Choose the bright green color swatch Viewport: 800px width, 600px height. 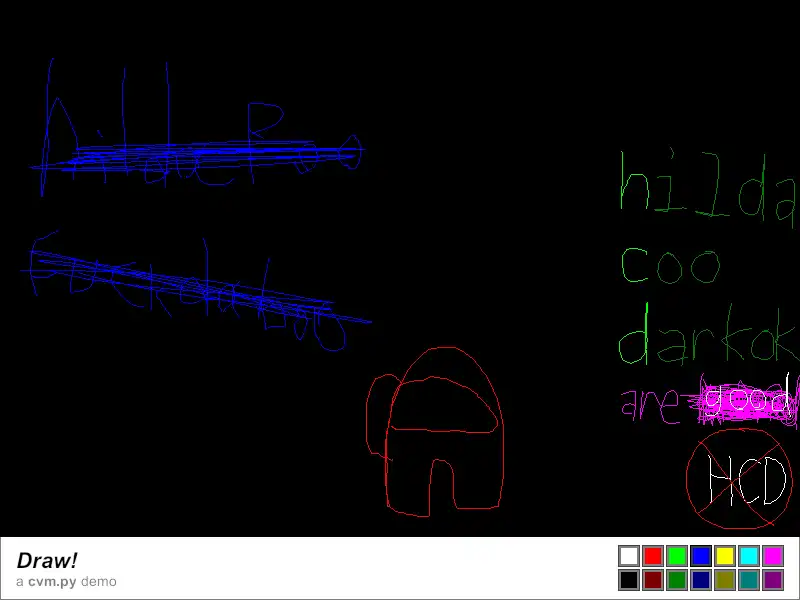677,556
